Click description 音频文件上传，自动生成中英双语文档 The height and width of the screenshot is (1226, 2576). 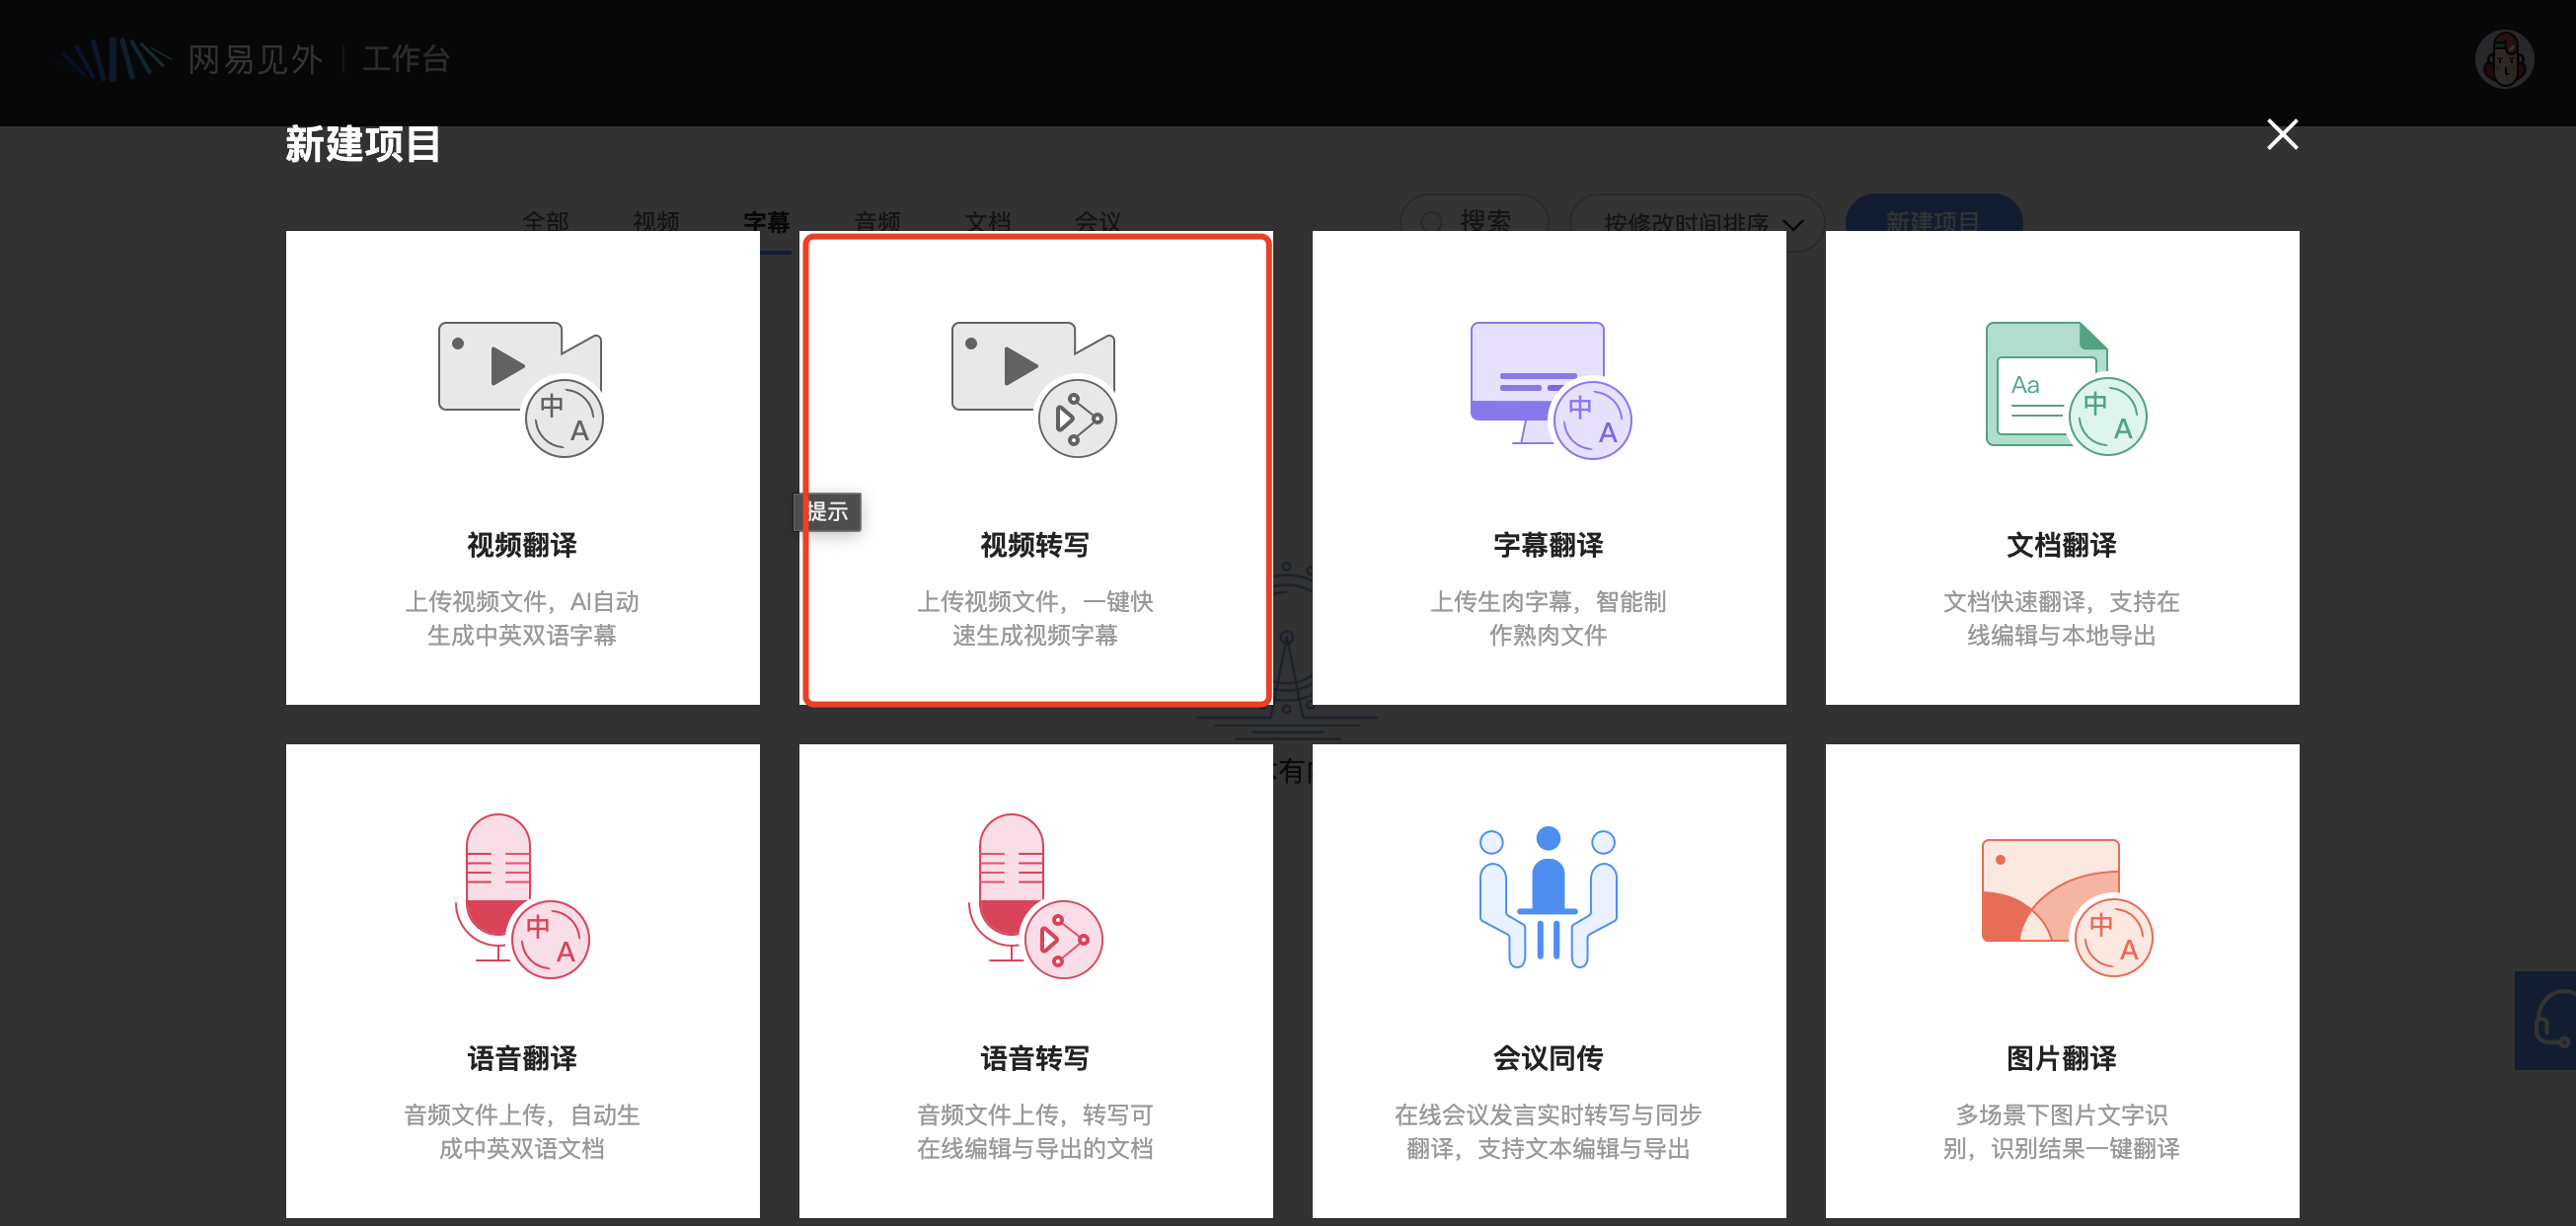point(522,1131)
